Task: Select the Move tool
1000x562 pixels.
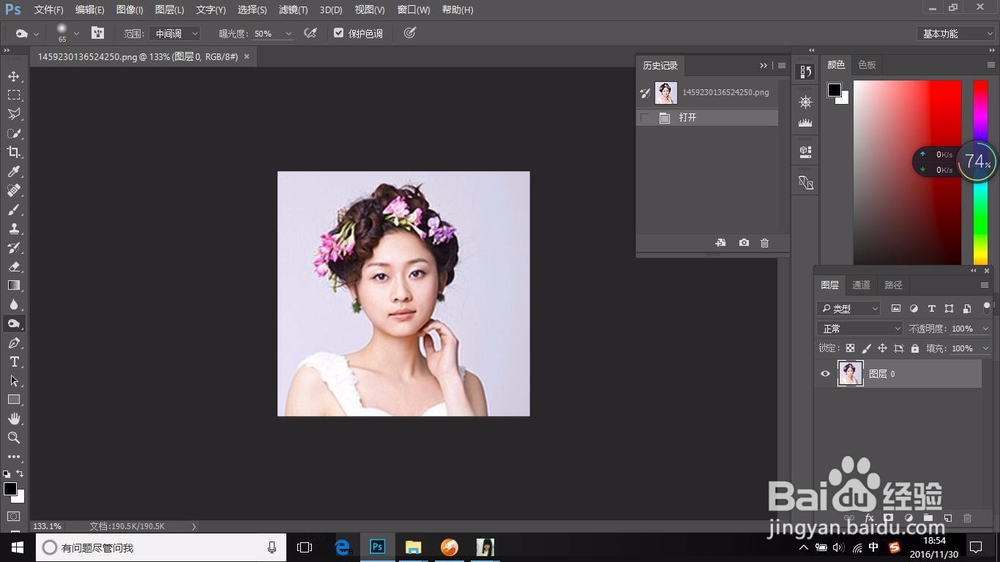Action: click(x=13, y=77)
